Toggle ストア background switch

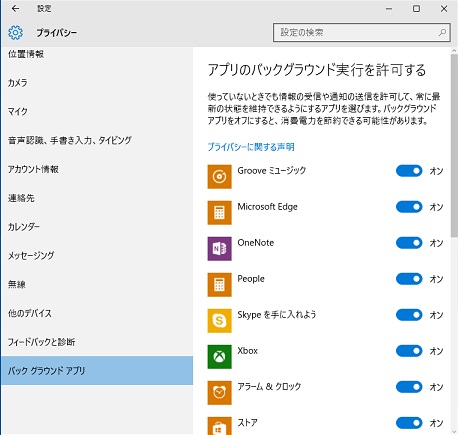[409, 423]
